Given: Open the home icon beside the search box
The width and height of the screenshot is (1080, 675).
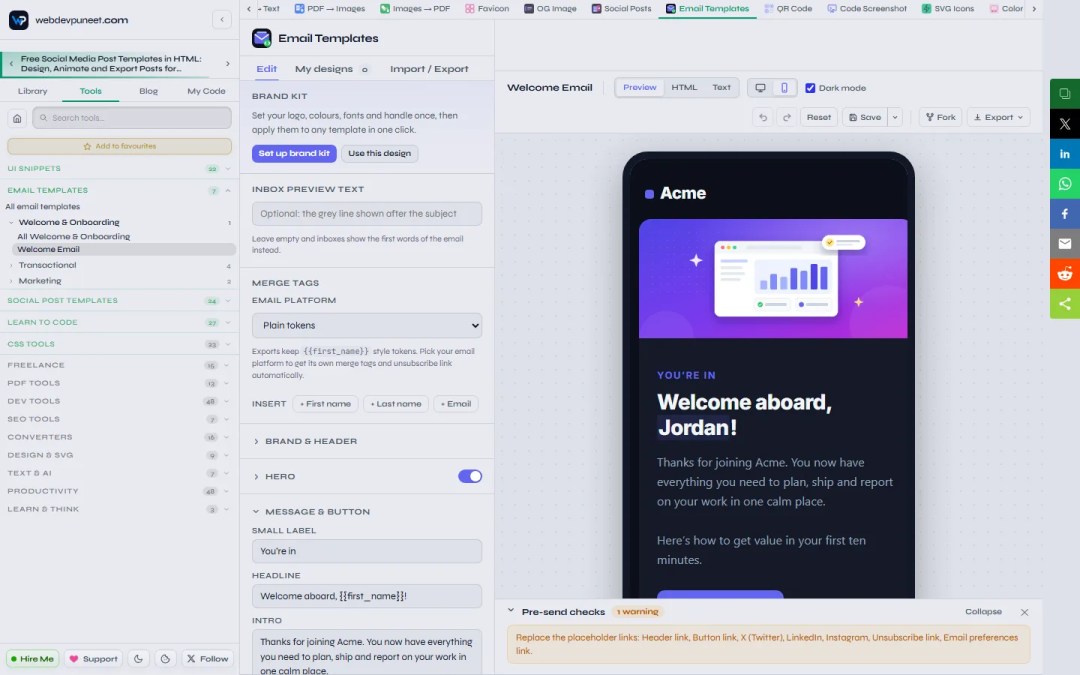Looking at the screenshot, I should click(17, 118).
